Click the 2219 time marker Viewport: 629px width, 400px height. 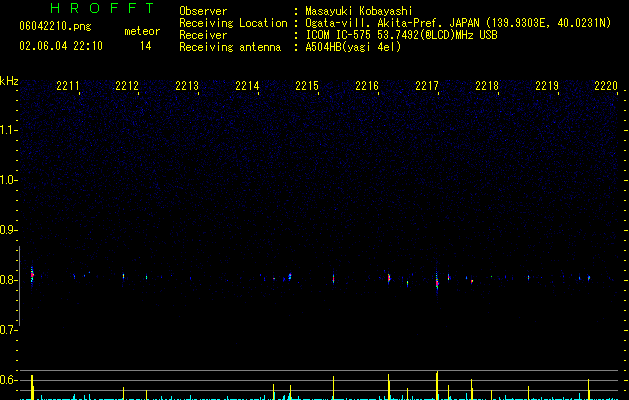click(547, 86)
